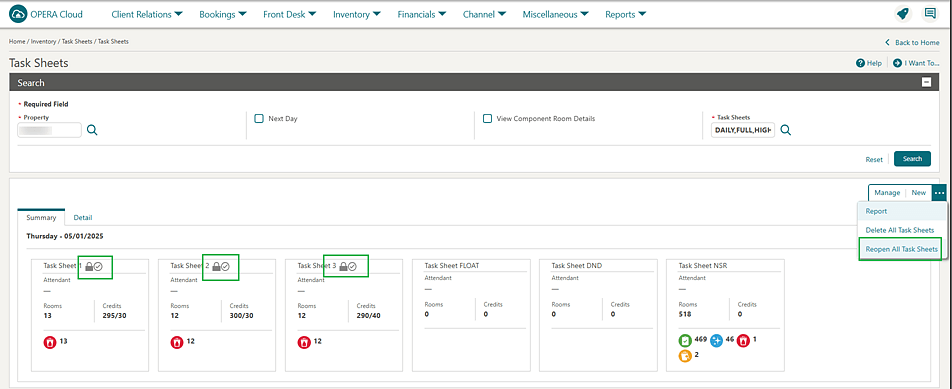
Task: Click the red dirty room icon in Task Sheet 2
Action: pos(176,342)
